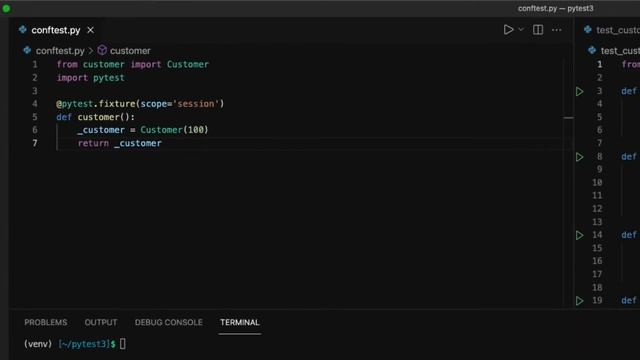
Task: Open the editor More Actions menu
Action: coord(556,30)
